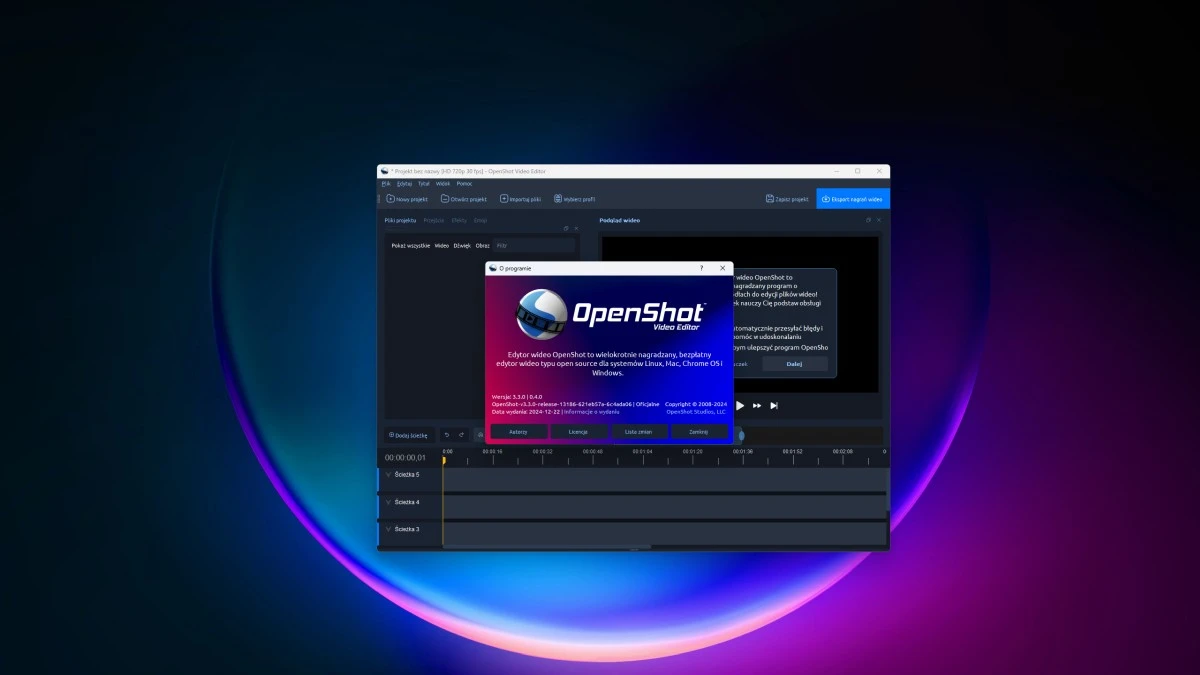This screenshot has height=675, width=1200.
Task: Collapse the Ścieżka 5 track chevron
Action: click(388, 475)
